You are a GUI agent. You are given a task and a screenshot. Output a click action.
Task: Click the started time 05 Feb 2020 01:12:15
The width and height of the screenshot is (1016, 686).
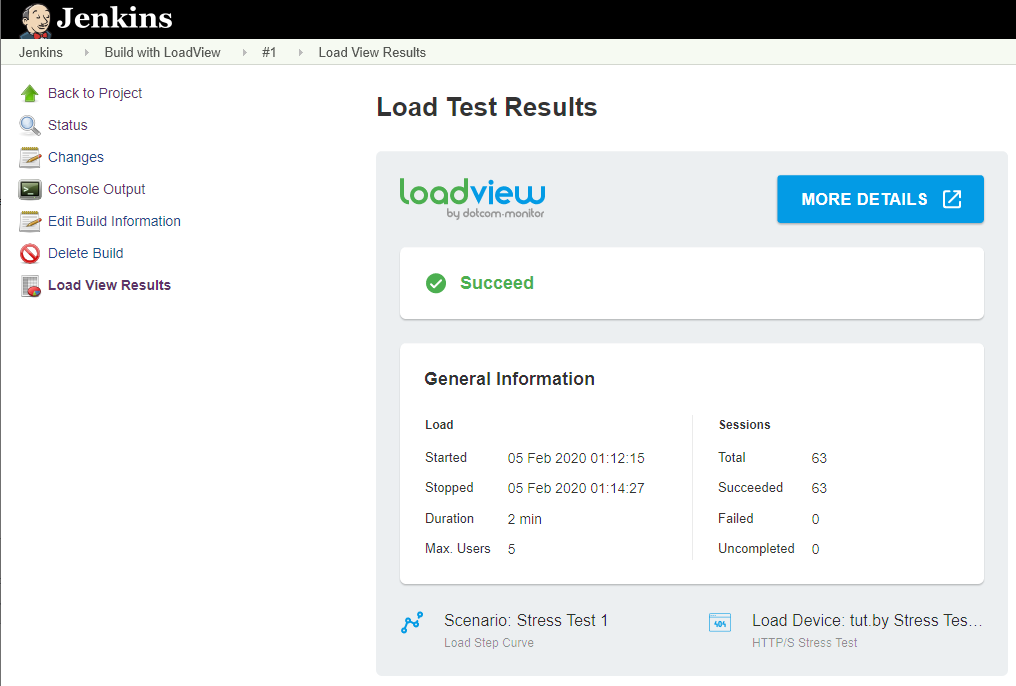point(576,458)
